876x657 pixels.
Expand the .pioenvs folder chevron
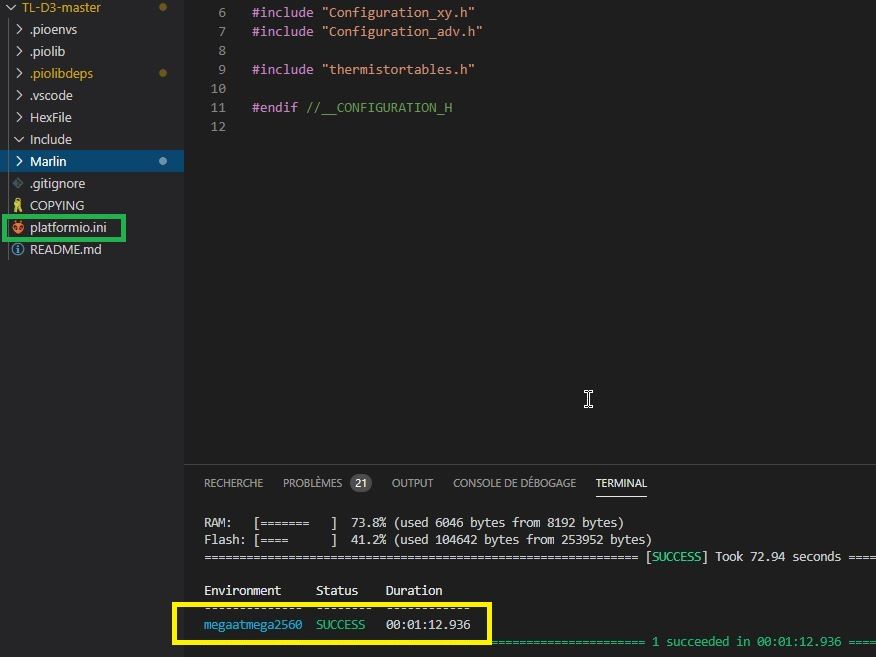(x=19, y=29)
